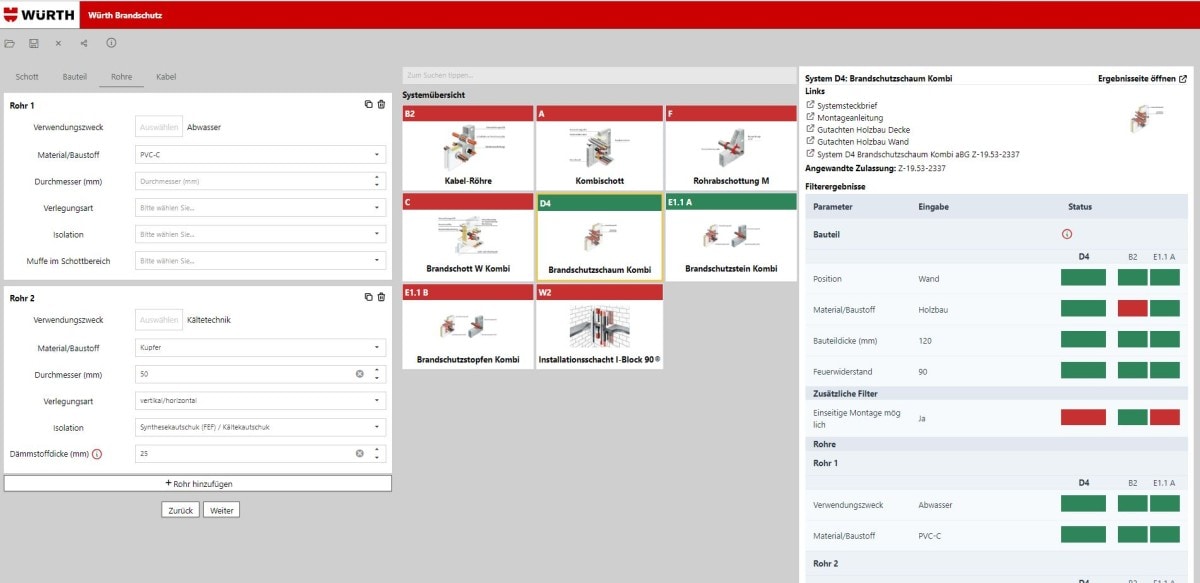The width and height of the screenshot is (1200, 583).
Task: Click Auswählen for Rohr 2 Verwendungszweck
Action: click(159, 320)
